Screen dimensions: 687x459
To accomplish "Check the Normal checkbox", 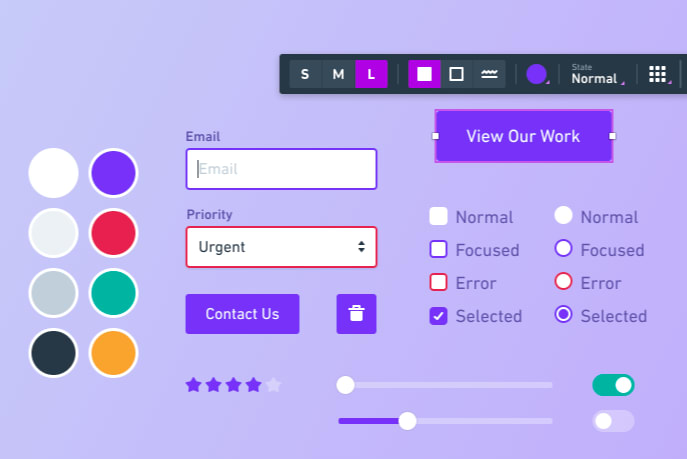I will coord(438,216).
